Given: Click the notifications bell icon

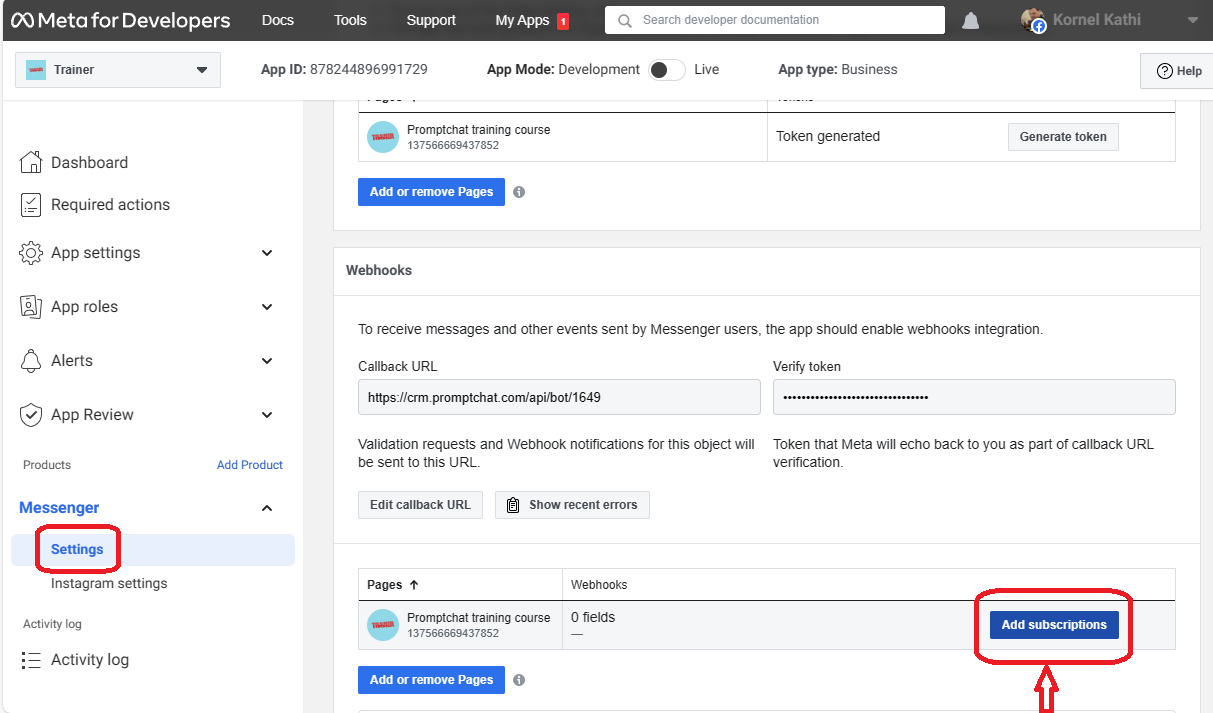Looking at the screenshot, I should (970, 21).
